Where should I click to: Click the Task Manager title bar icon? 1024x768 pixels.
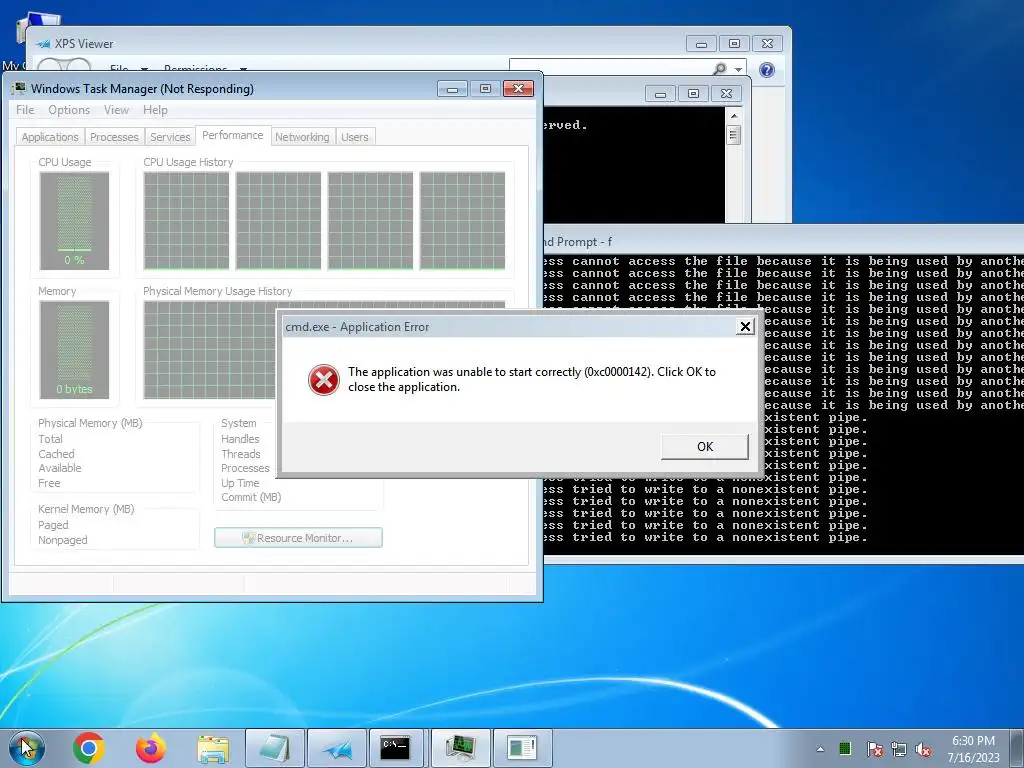(x=19, y=88)
